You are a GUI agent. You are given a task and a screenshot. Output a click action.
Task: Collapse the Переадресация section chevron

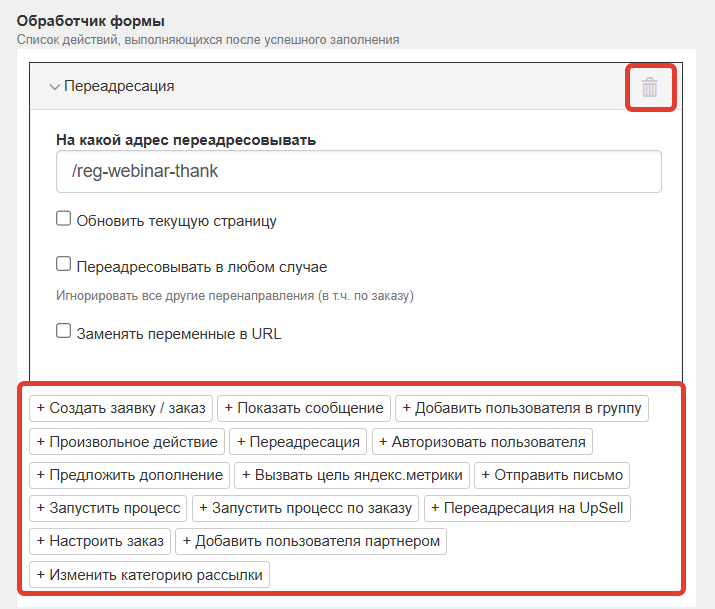point(55,87)
